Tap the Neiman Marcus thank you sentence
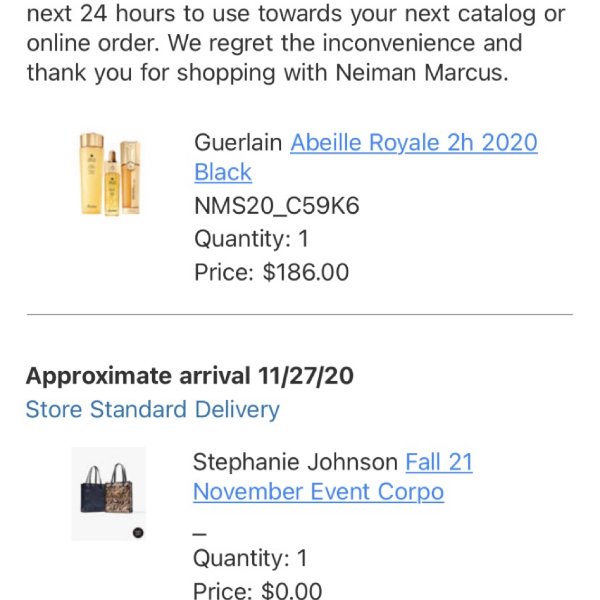Viewport: 600px width, 600px height. click(x=268, y=72)
